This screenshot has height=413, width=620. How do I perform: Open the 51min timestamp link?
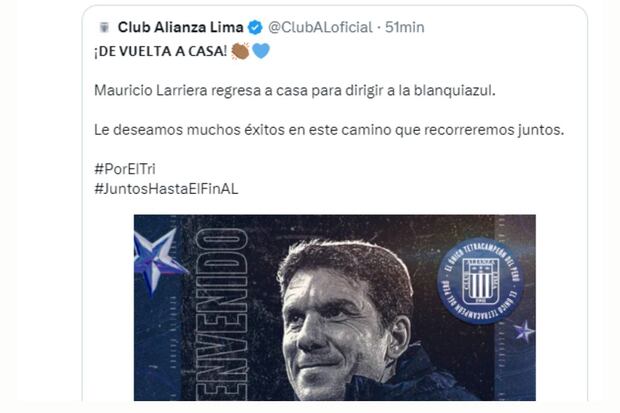(x=405, y=27)
